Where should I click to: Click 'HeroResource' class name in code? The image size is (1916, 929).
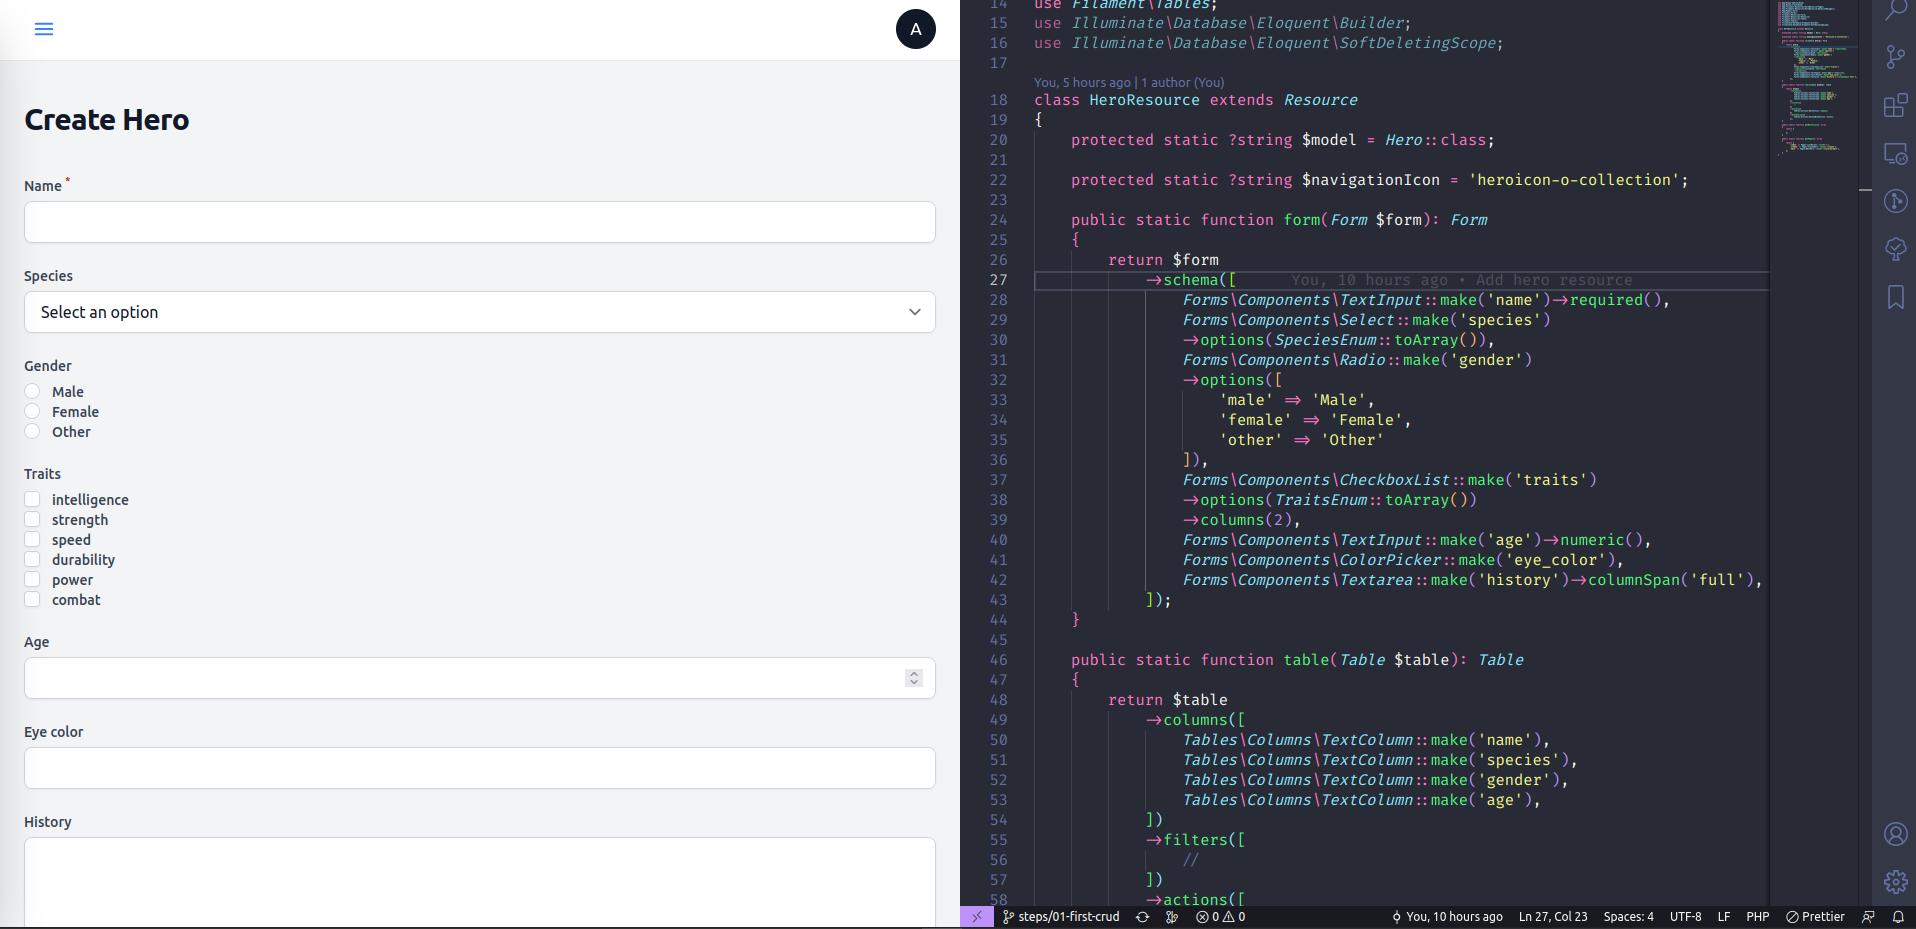click(x=1144, y=100)
